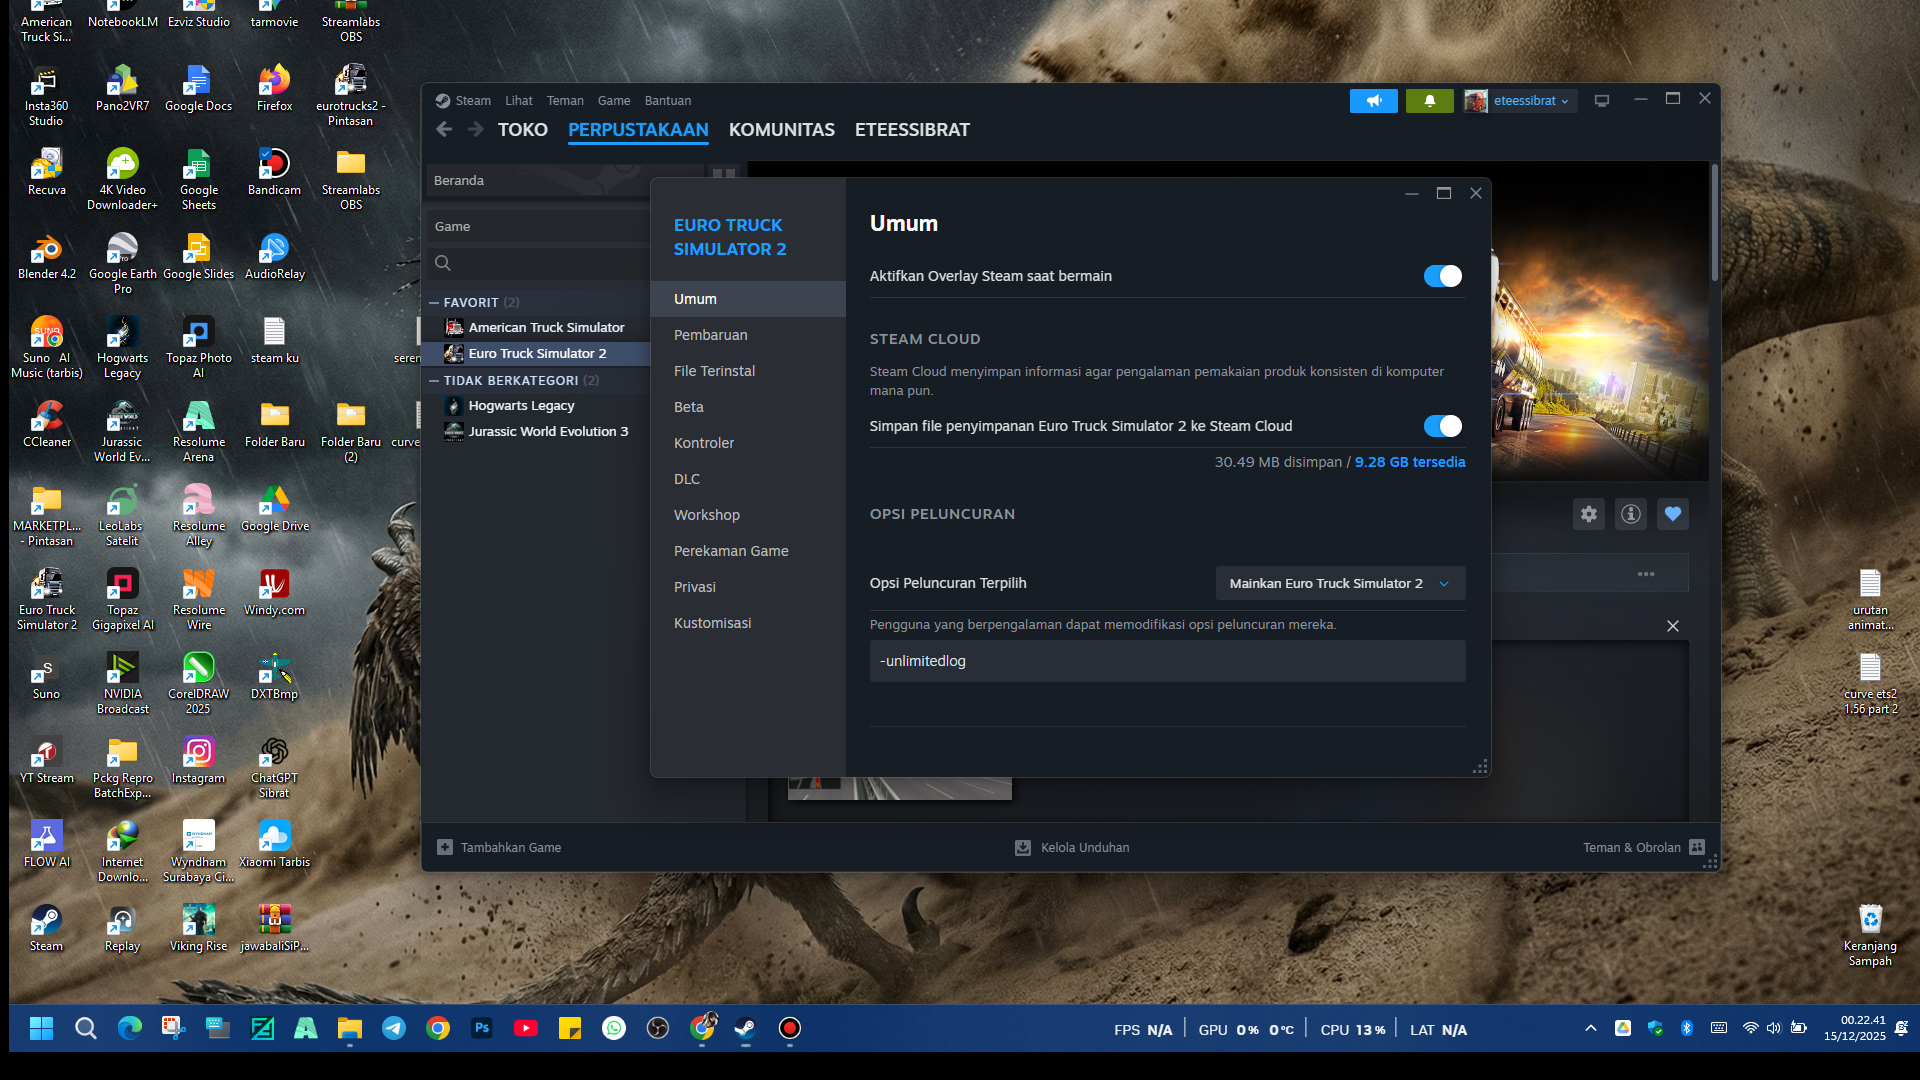1920x1080 pixels.
Task: Open the game info icon
Action: pos(1631,514)
